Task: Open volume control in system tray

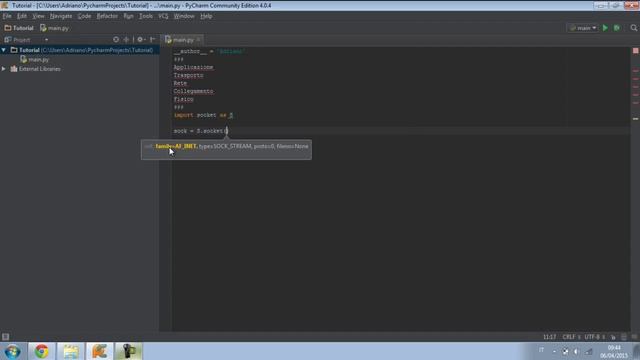Action: [x=576, y=351]
